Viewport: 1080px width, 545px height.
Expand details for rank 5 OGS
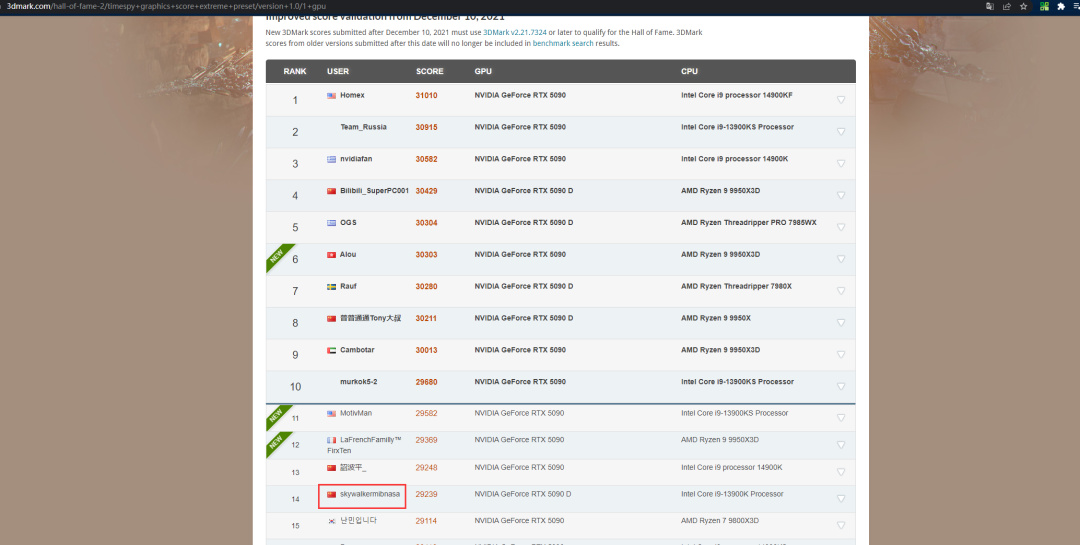[840, 227]
